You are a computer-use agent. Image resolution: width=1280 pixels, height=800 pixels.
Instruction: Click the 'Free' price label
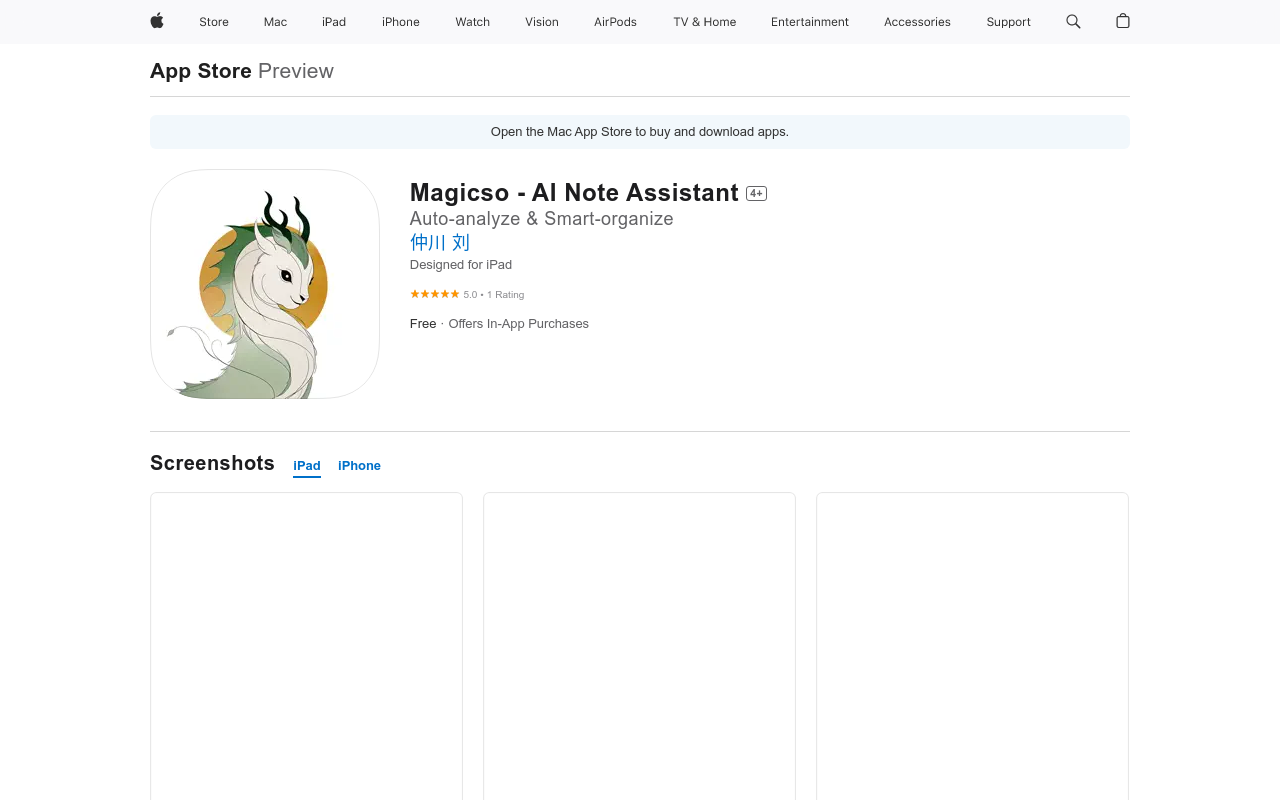423,324
